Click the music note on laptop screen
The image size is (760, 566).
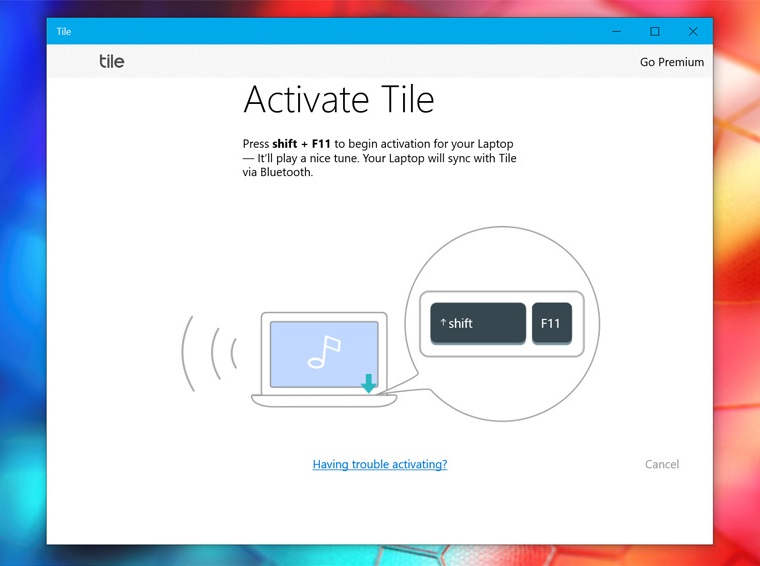[324, 352]
